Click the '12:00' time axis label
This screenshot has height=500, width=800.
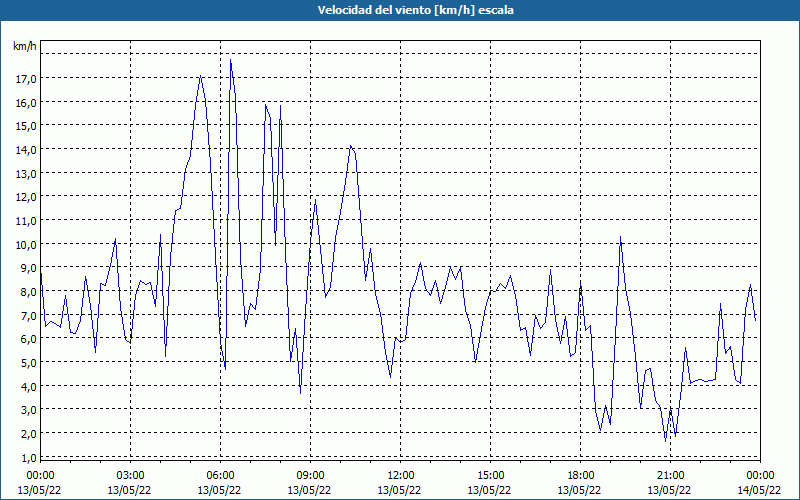[401, 476]
